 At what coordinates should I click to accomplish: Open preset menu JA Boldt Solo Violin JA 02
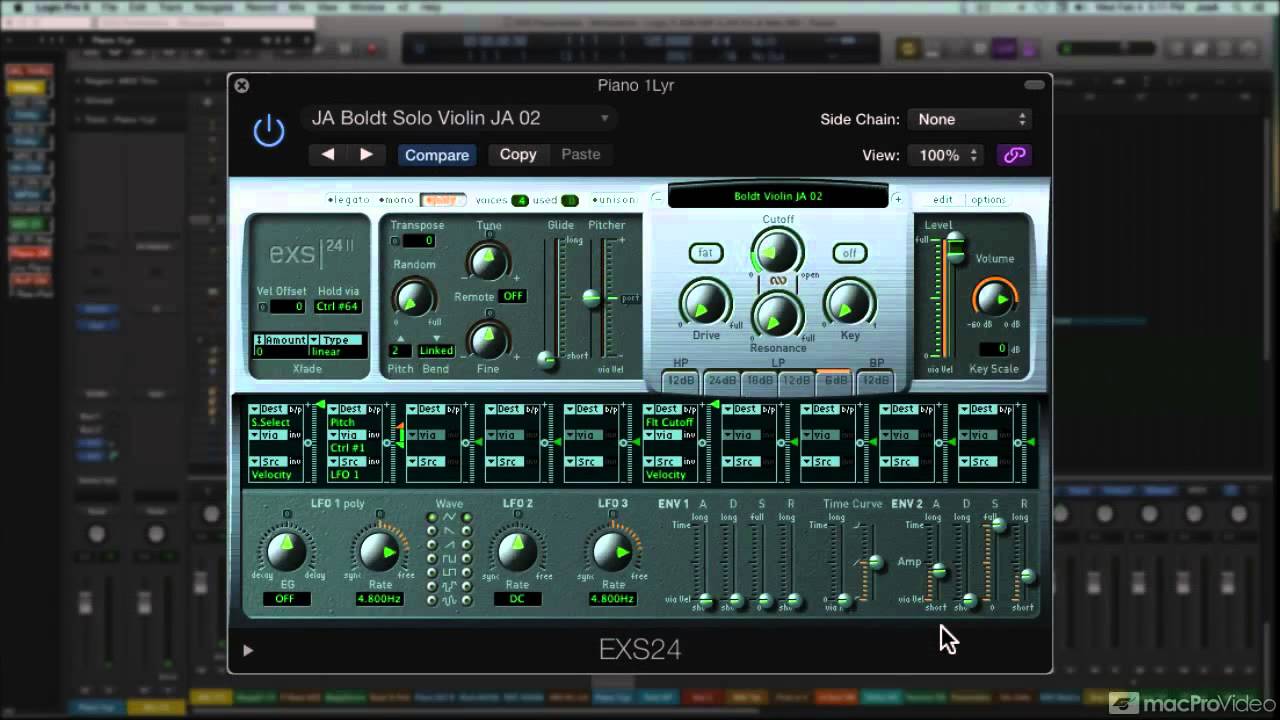460,118
